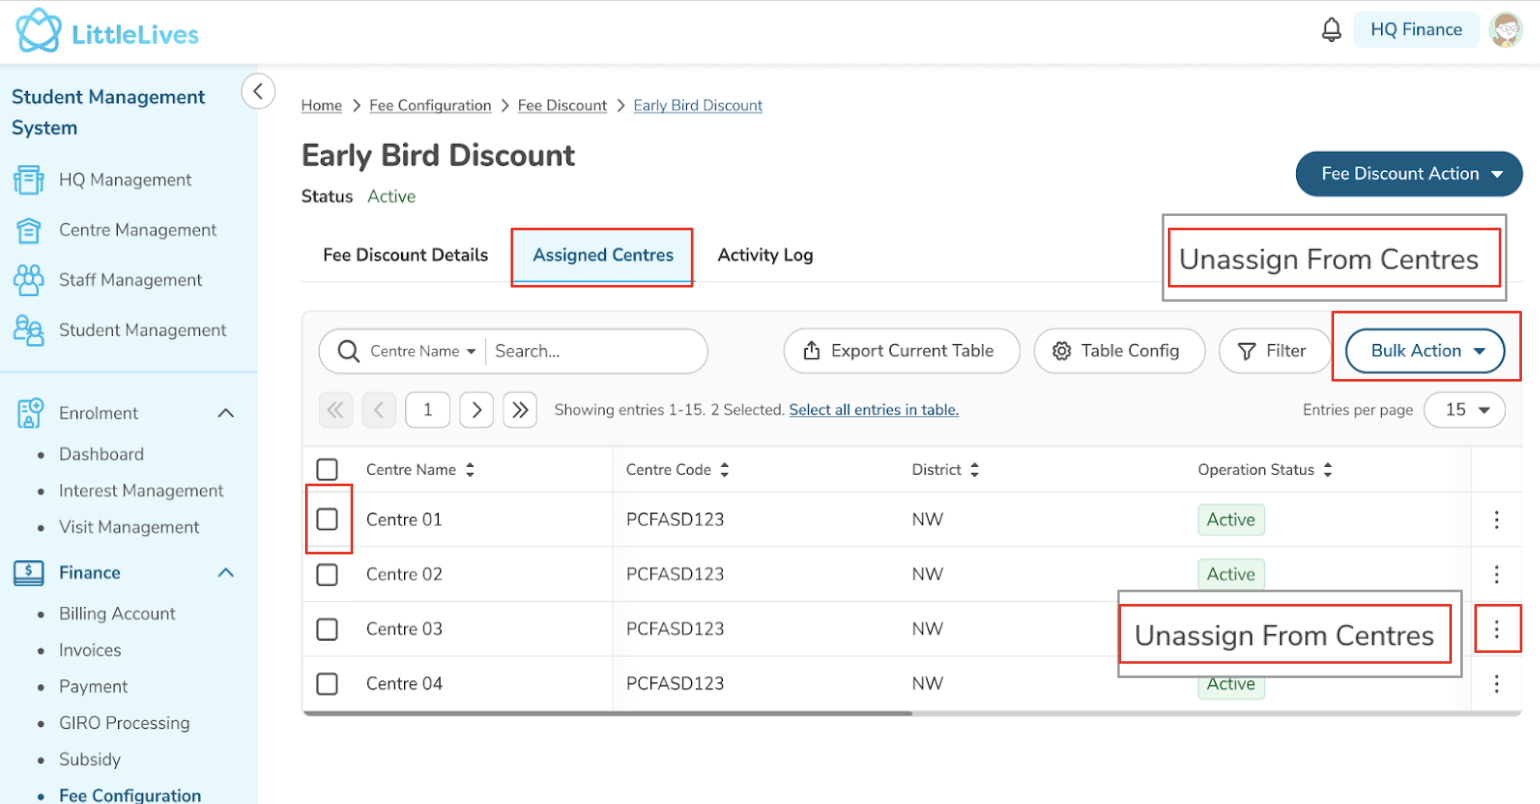This screenshot has width=1540, height=804.
Task: Tick the checkbox for Centre 02
Action: point(327,575)
